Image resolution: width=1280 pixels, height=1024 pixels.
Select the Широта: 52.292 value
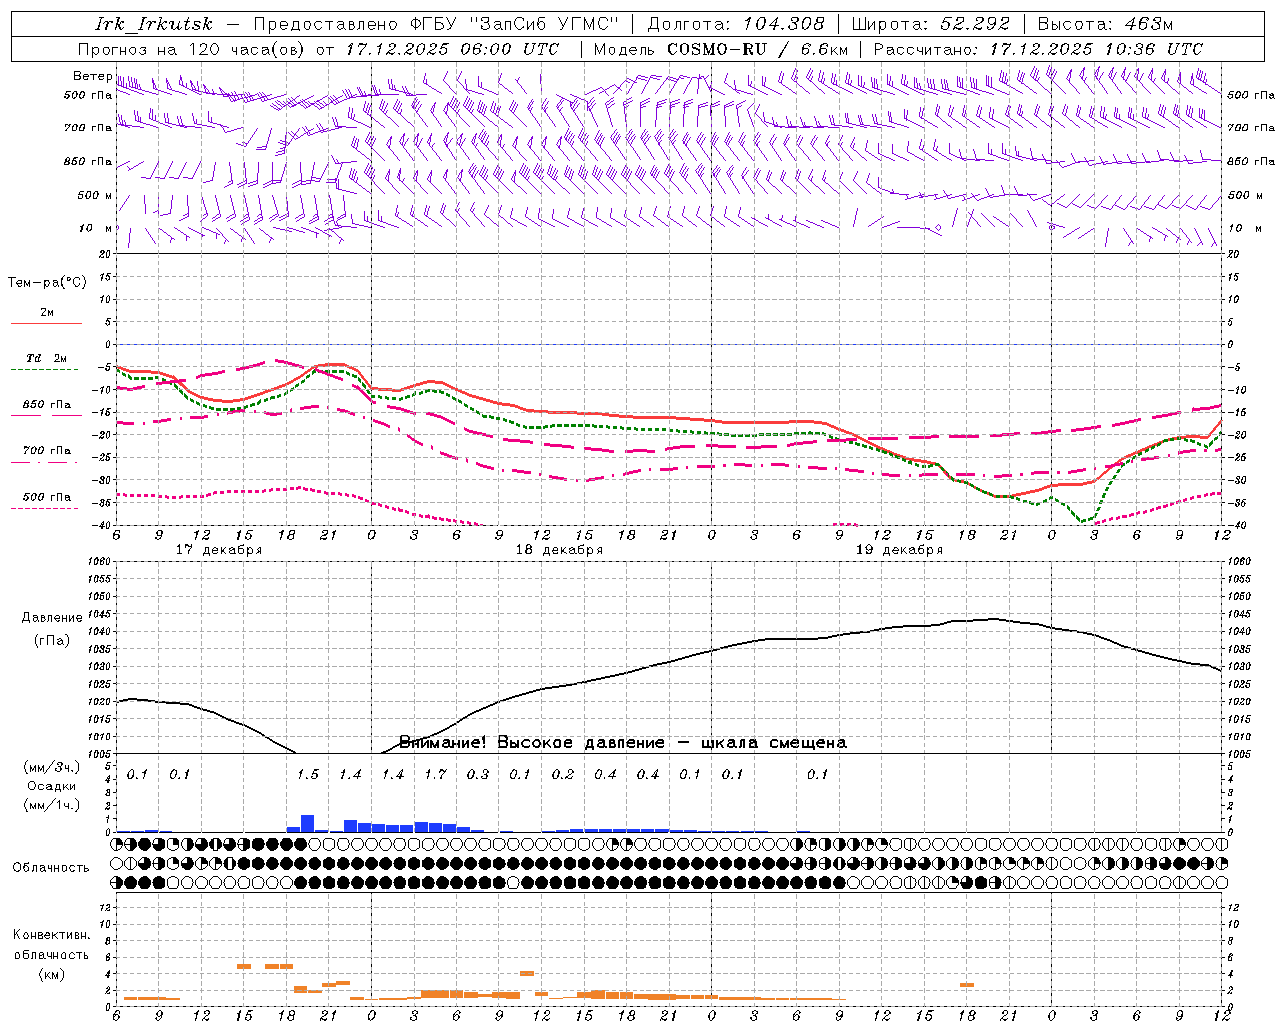(x=930, y=24)
